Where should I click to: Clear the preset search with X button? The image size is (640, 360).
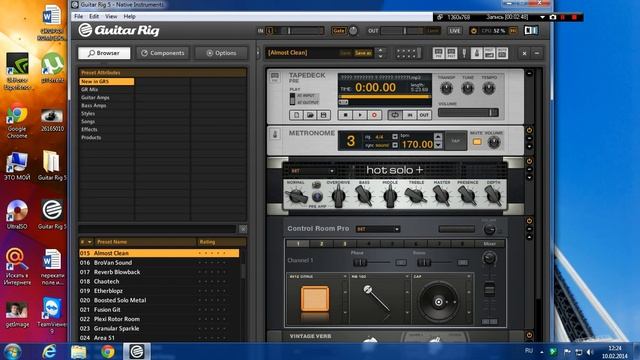pos(243,229)
